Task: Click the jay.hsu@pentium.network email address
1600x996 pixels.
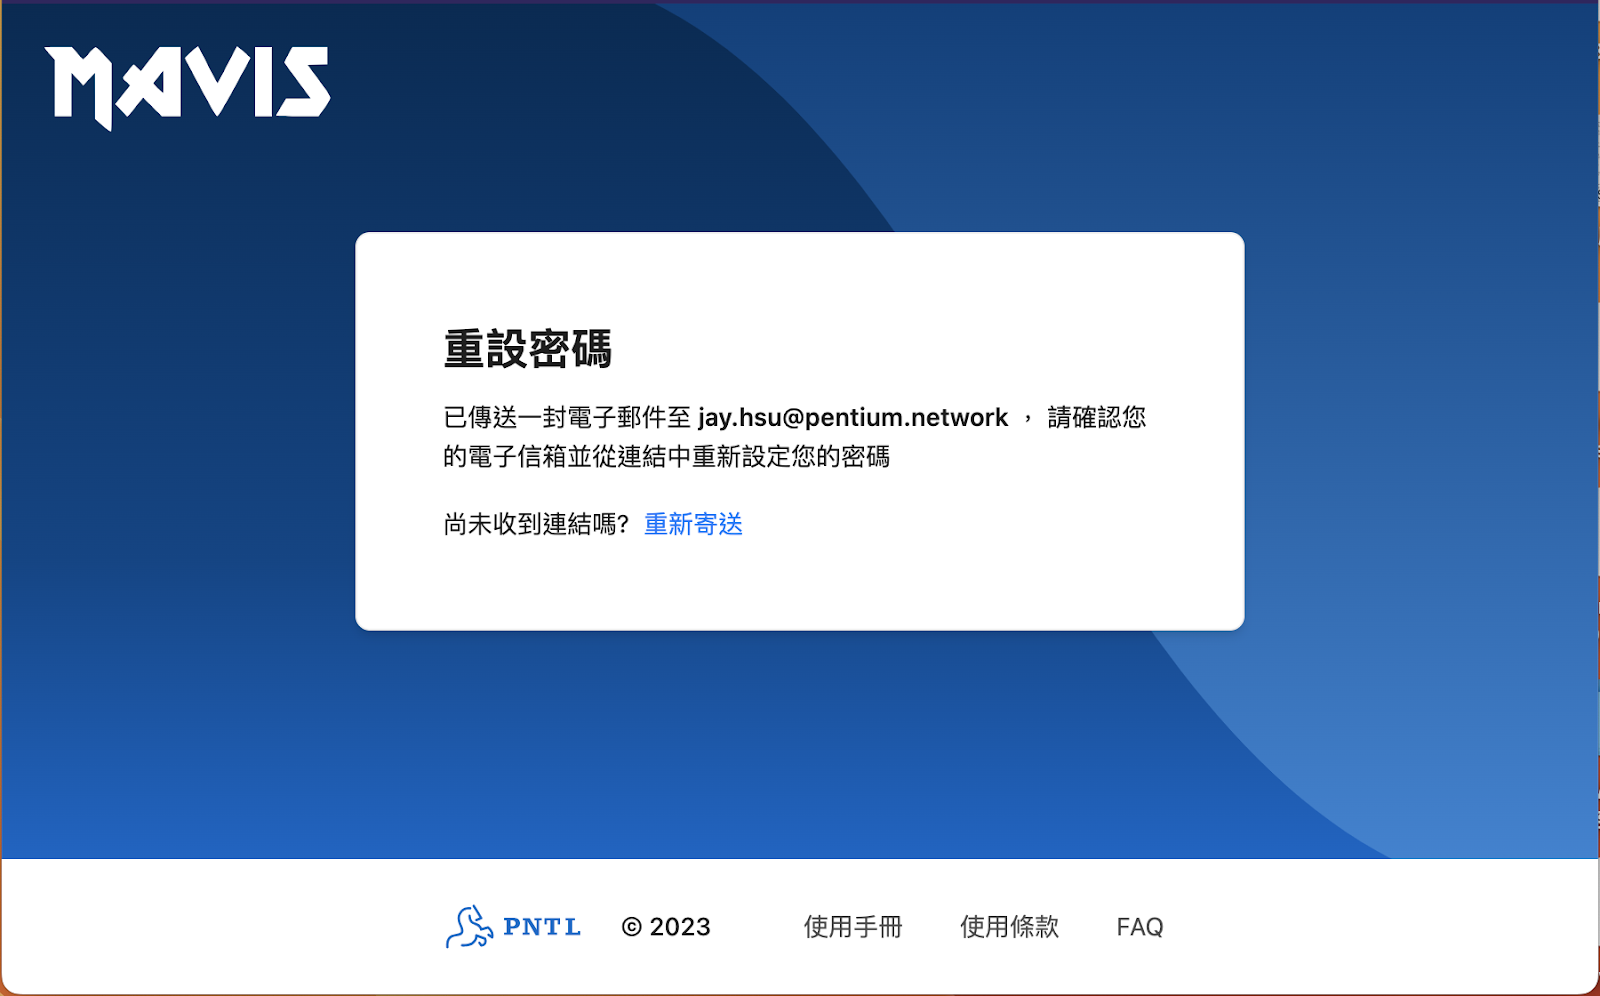Action: (852, 417)
